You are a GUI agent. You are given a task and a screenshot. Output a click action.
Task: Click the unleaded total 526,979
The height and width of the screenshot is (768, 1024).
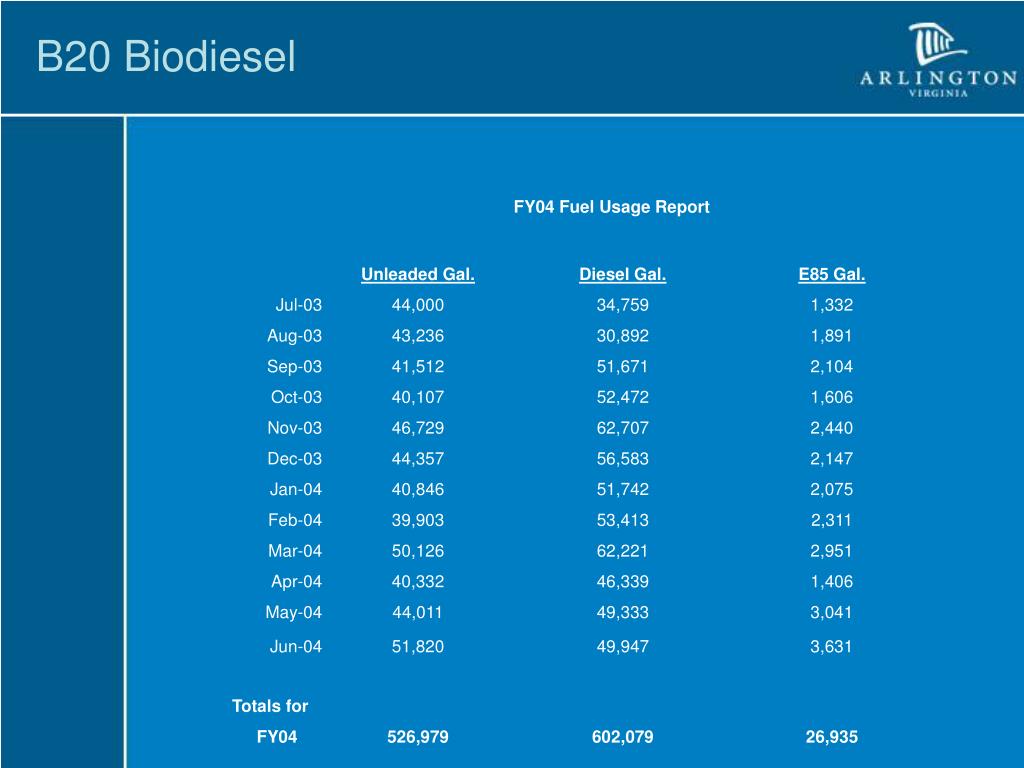click(418, 737)
